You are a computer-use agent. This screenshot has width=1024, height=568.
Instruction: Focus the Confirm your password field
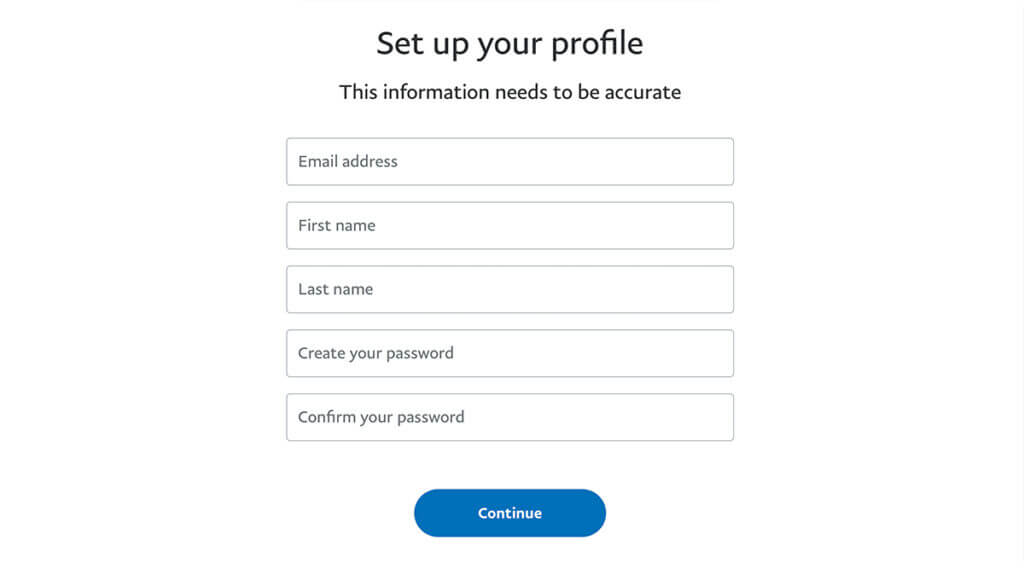509,417
